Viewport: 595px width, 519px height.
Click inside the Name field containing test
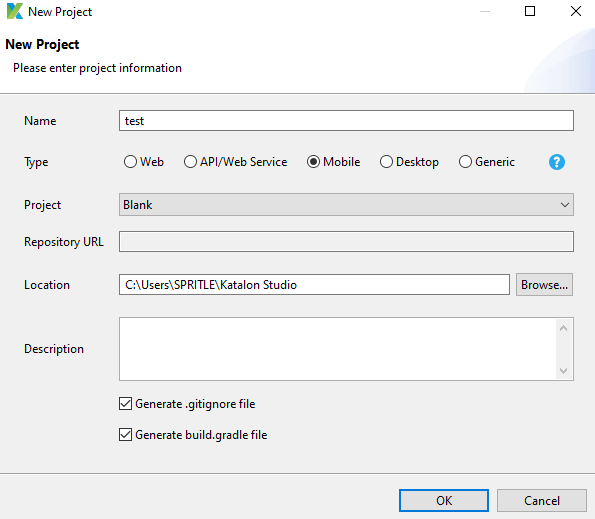(346, 121)
